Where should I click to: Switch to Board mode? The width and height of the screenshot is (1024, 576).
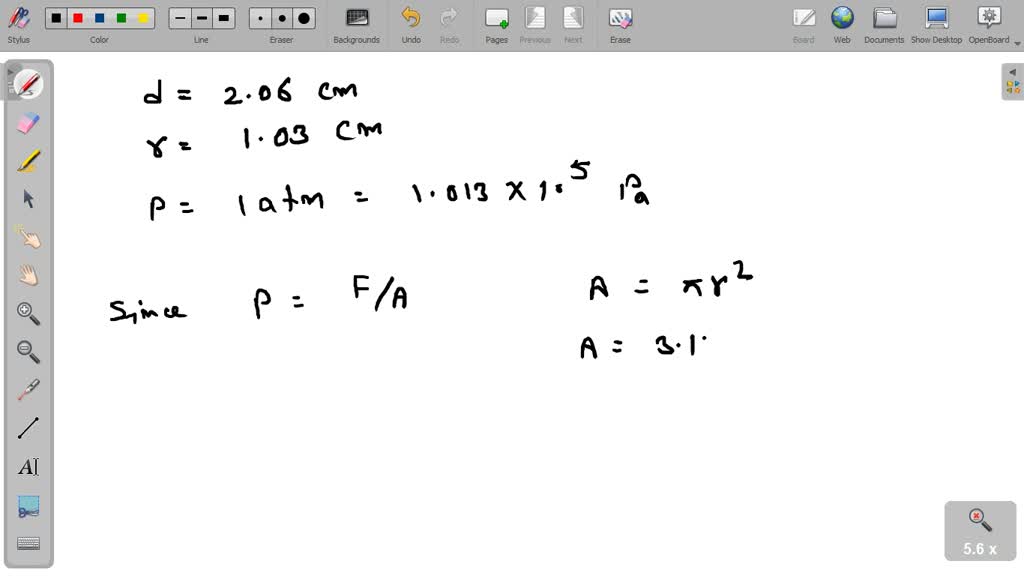803,25
